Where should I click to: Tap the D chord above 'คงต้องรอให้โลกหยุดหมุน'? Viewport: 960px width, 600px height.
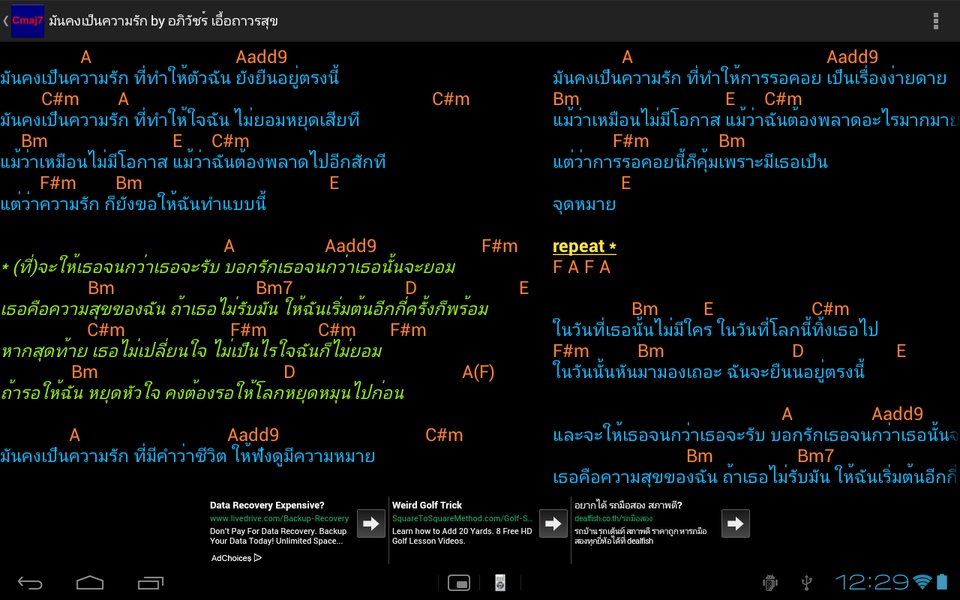290,372
